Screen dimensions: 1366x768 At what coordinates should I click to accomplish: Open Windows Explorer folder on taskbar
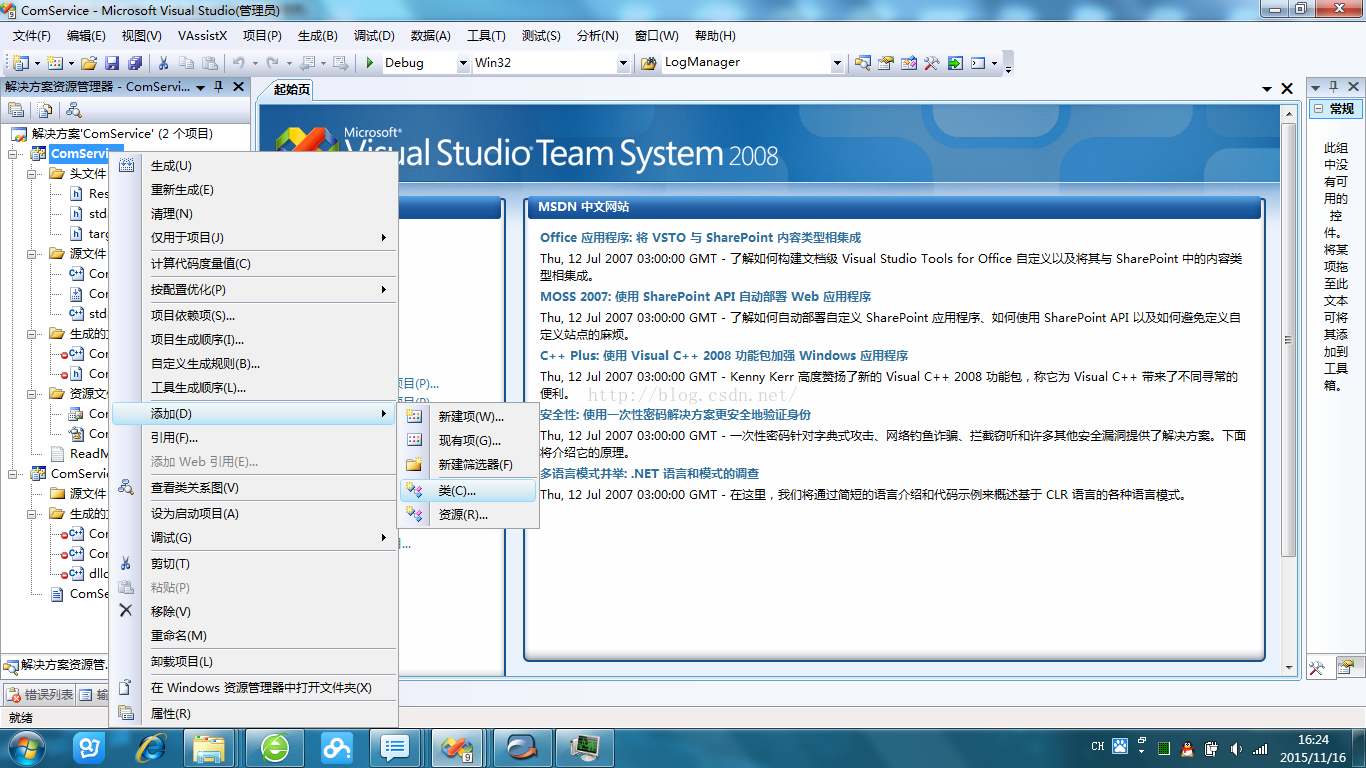coord(209,747)
